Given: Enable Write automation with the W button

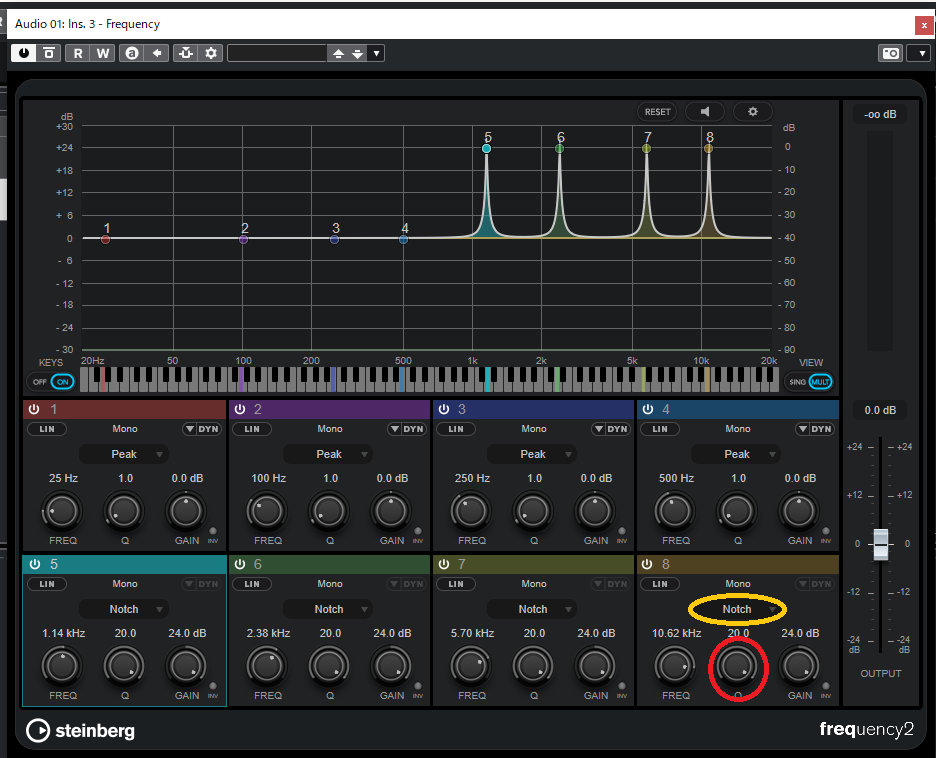Looking at the screenshot, I should [103, 53].
